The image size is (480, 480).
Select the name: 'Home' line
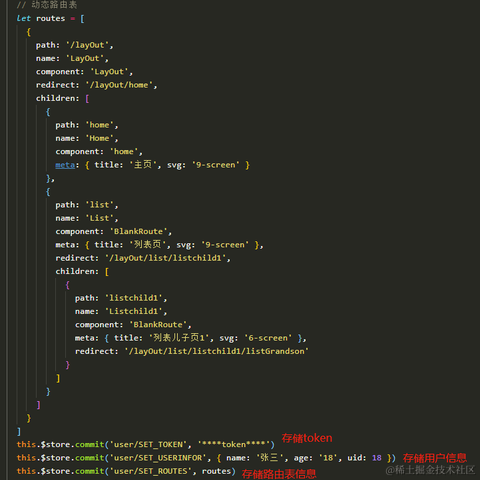point(87,138)
